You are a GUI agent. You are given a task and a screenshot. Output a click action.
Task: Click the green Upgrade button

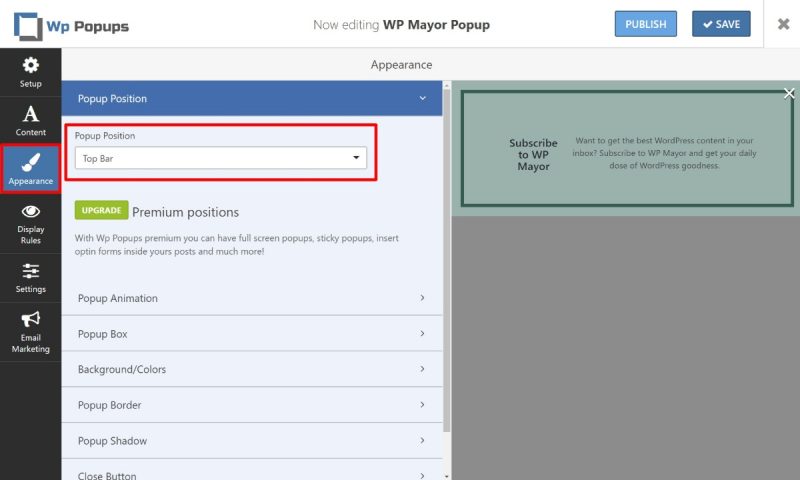[102, 210]
